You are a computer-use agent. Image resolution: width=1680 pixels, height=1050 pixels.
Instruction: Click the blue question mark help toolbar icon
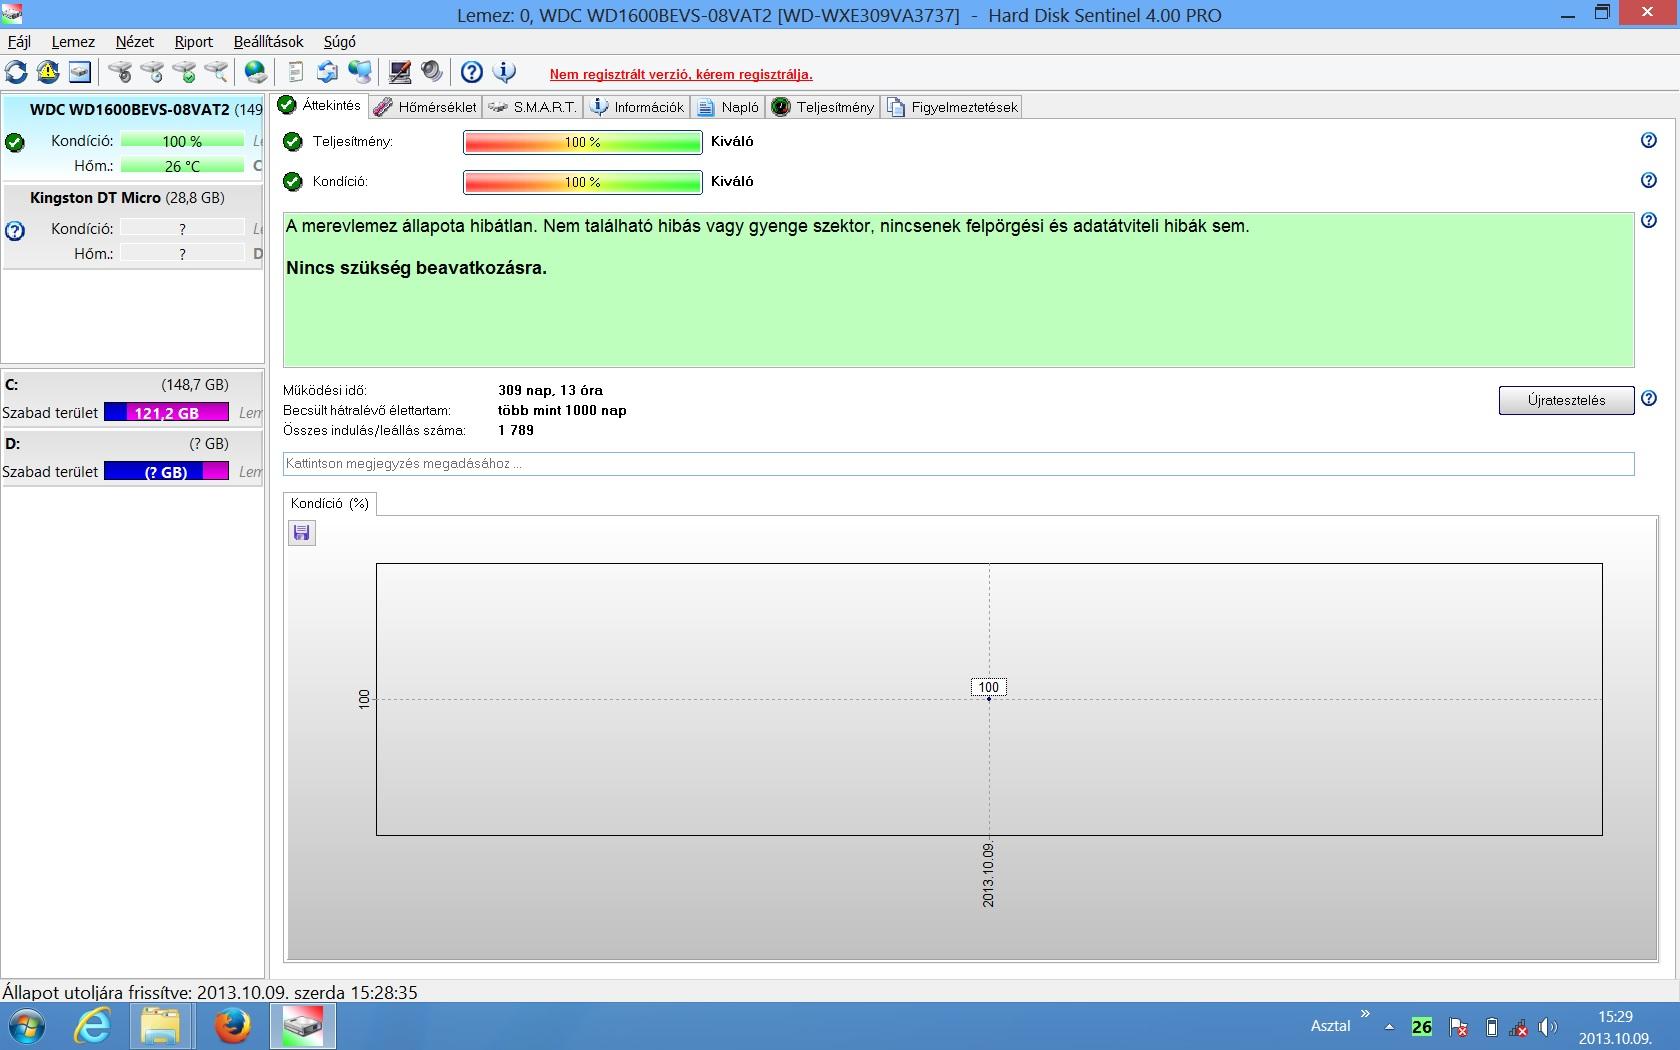(x=472, y=72)
